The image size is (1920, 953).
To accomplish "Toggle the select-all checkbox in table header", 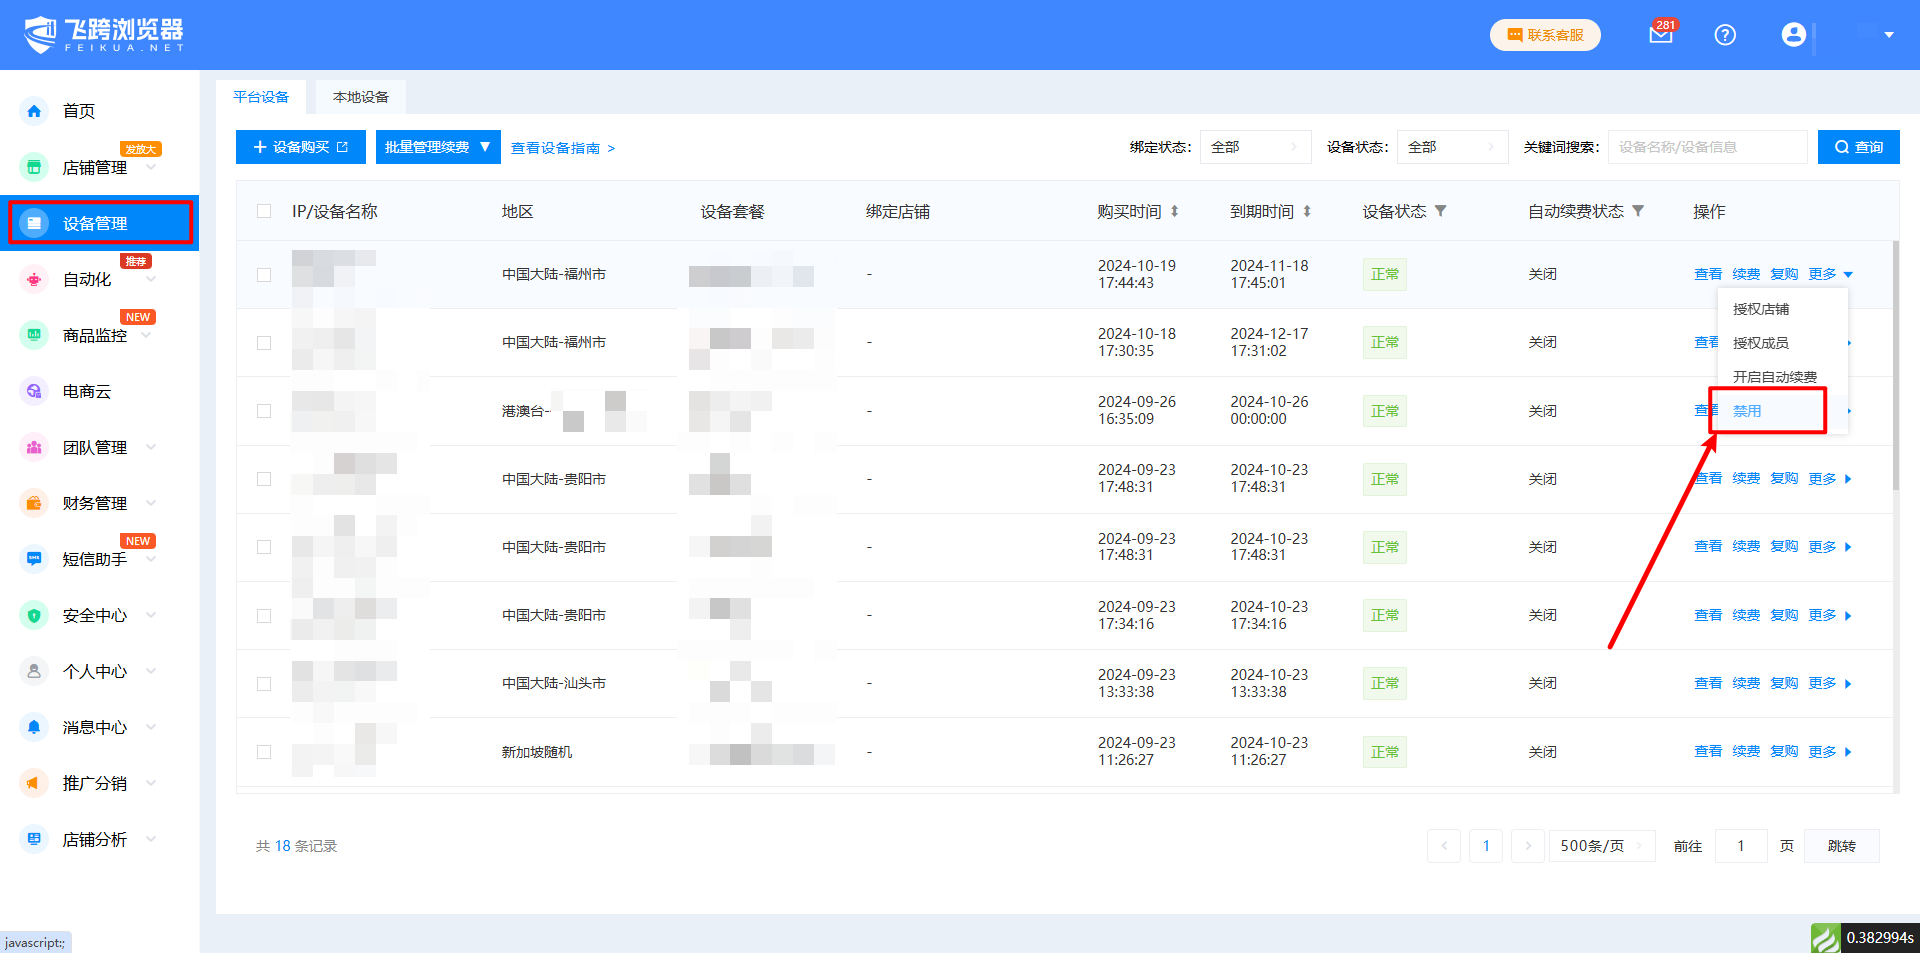I will click(264, 211).
